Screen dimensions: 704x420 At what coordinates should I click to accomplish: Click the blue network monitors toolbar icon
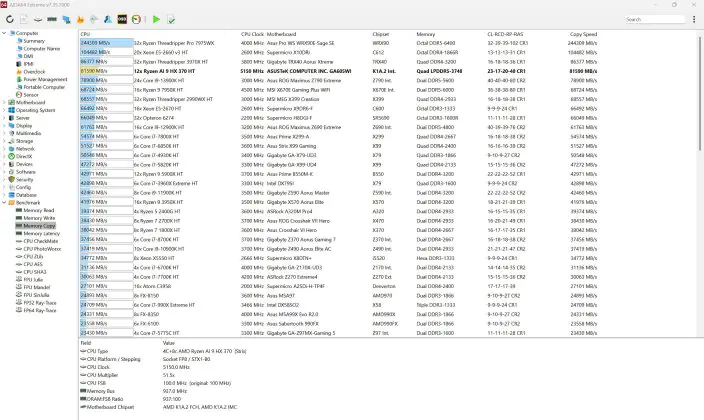(x=66, y=19)
